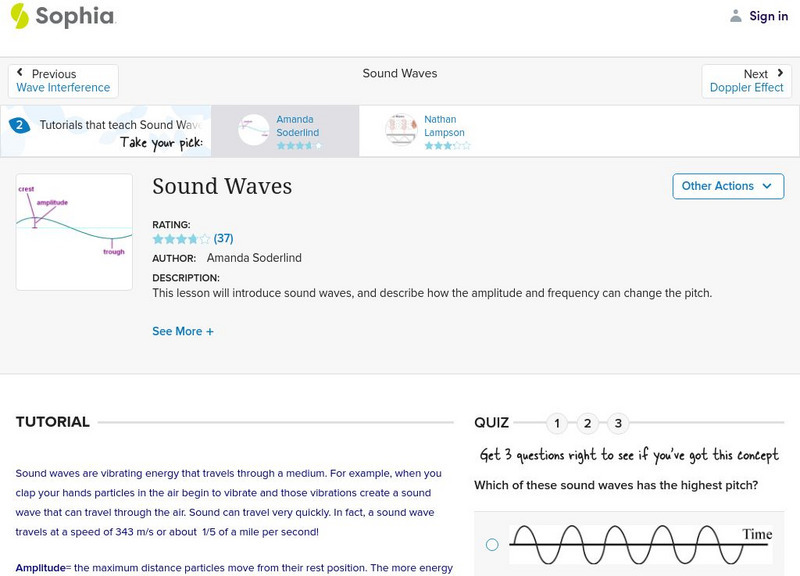Screen dimensions: 800x576
Task: Open the Other Actions dropdown
Action: coord(726,186)
